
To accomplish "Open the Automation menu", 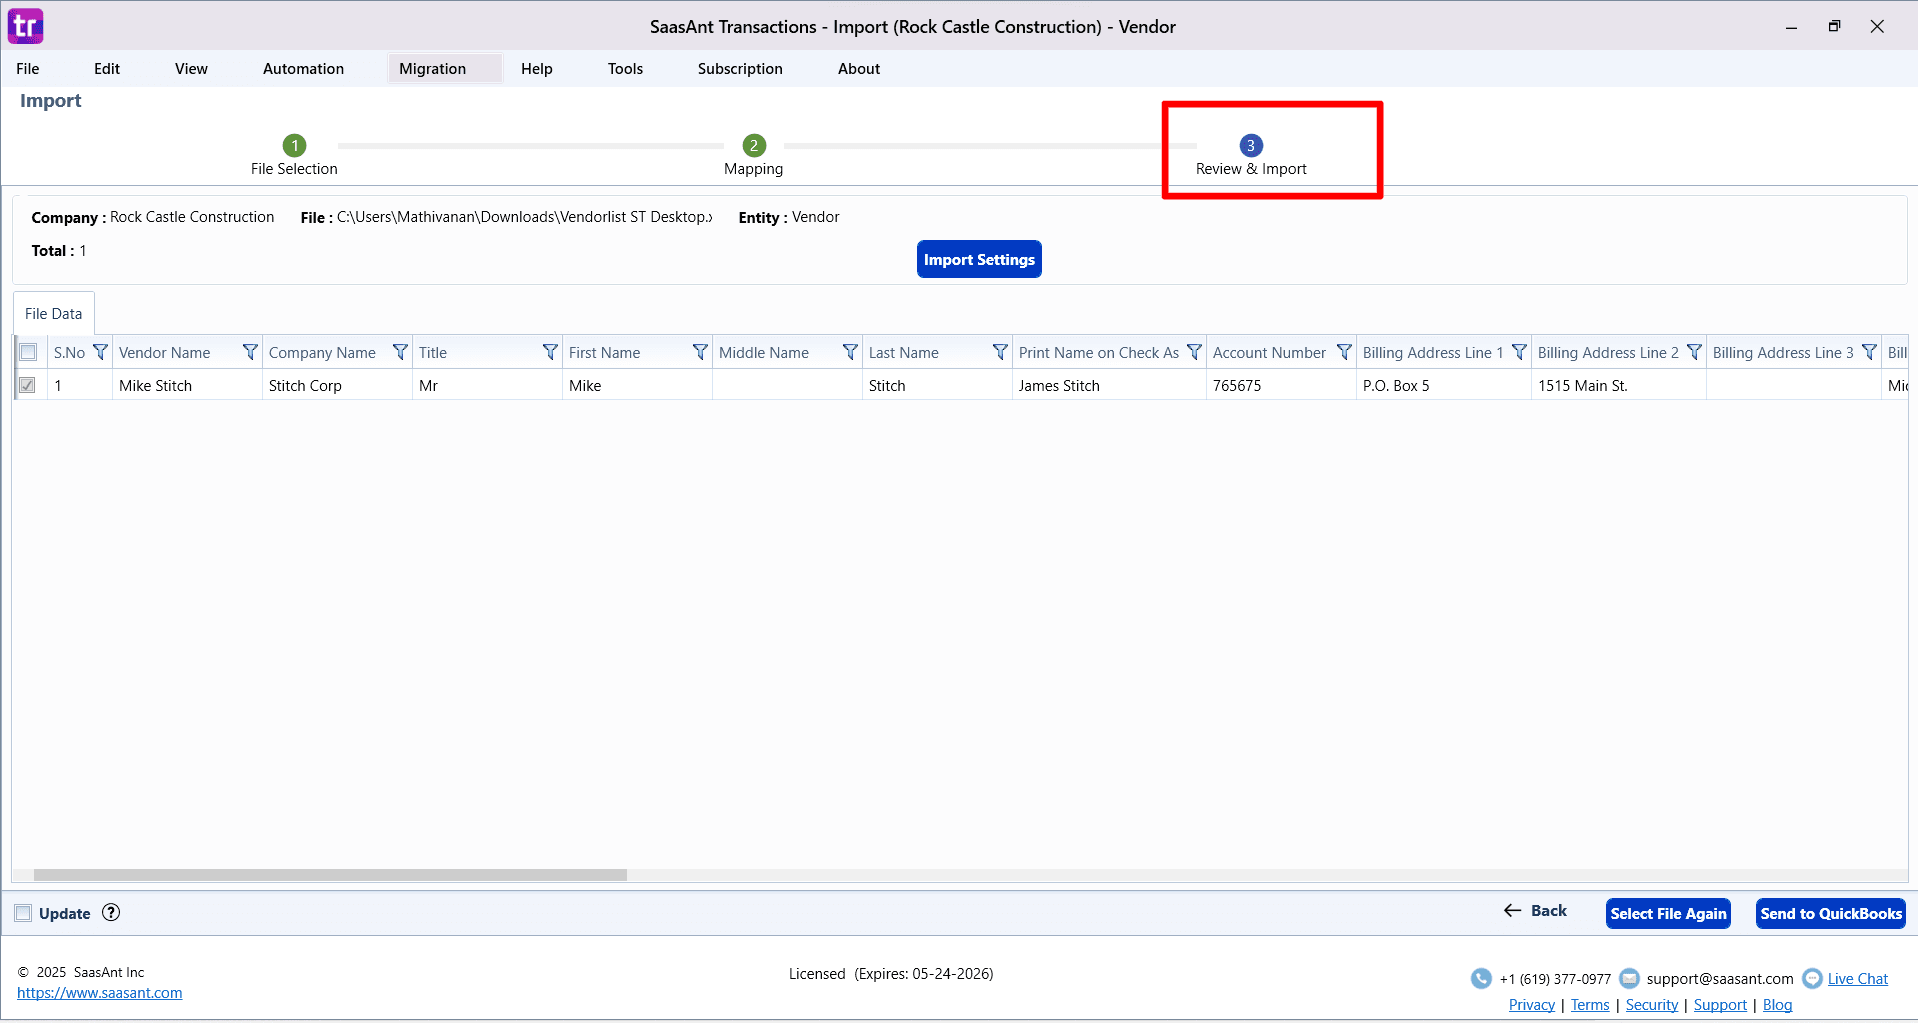I will tap(303, 68).
